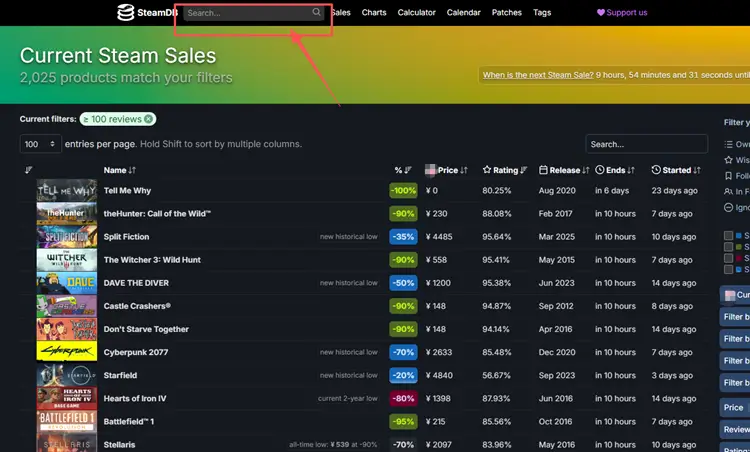
Task: Open the Battlefield 1 link
Action: tap(129, 421)
